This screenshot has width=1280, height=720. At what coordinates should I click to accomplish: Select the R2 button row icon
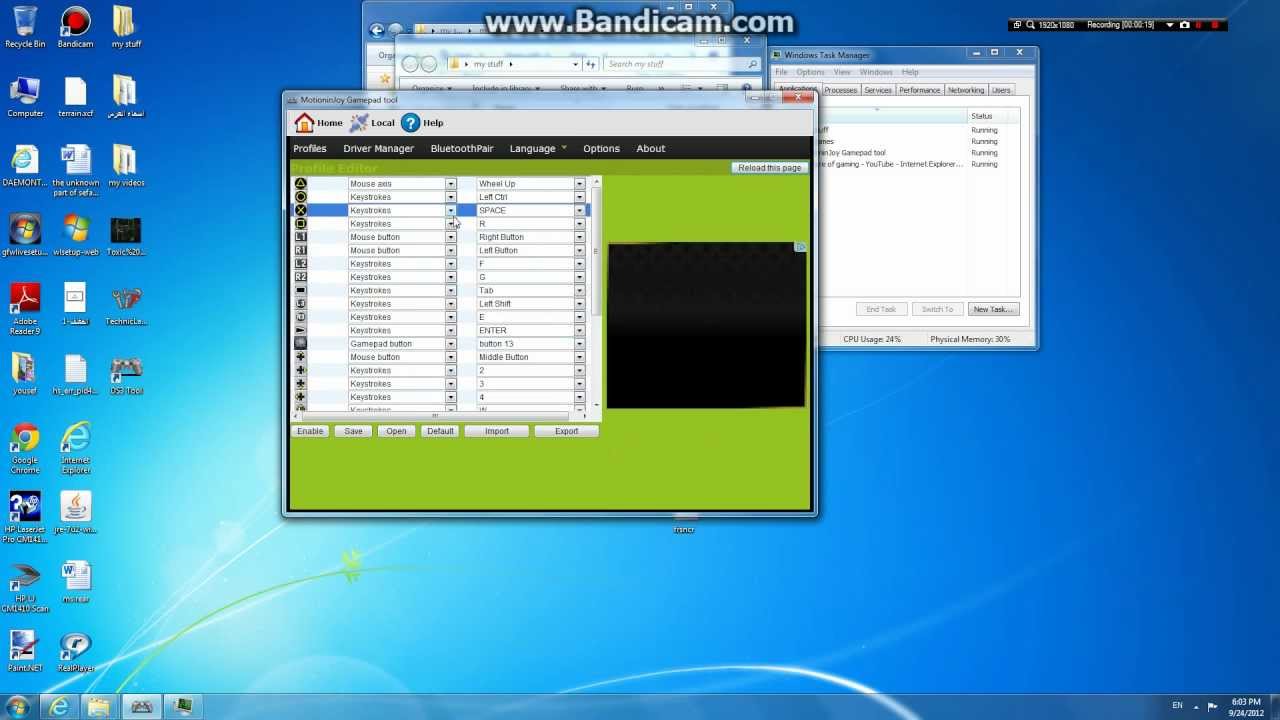[300, 277]
